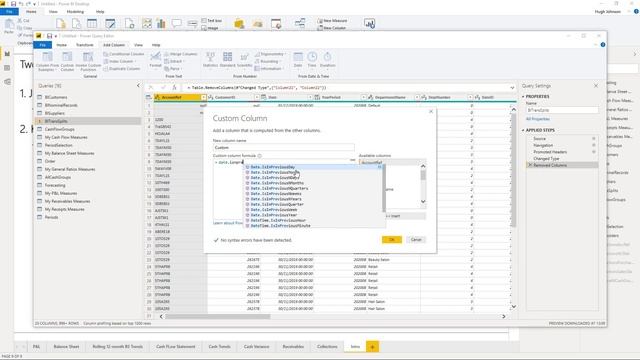Viewport: 640px width, 360px height.
Task: Click the horizontal data grid scrollbar
Action: coord(218,316)
